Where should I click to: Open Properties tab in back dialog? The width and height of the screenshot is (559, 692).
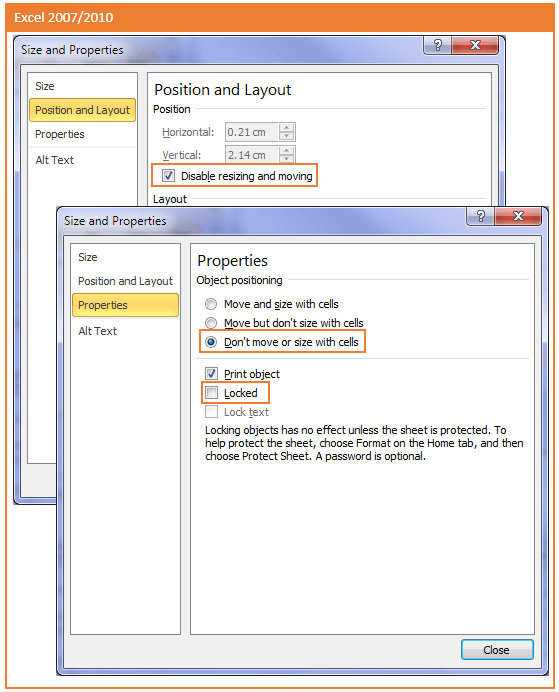(83, 134)
